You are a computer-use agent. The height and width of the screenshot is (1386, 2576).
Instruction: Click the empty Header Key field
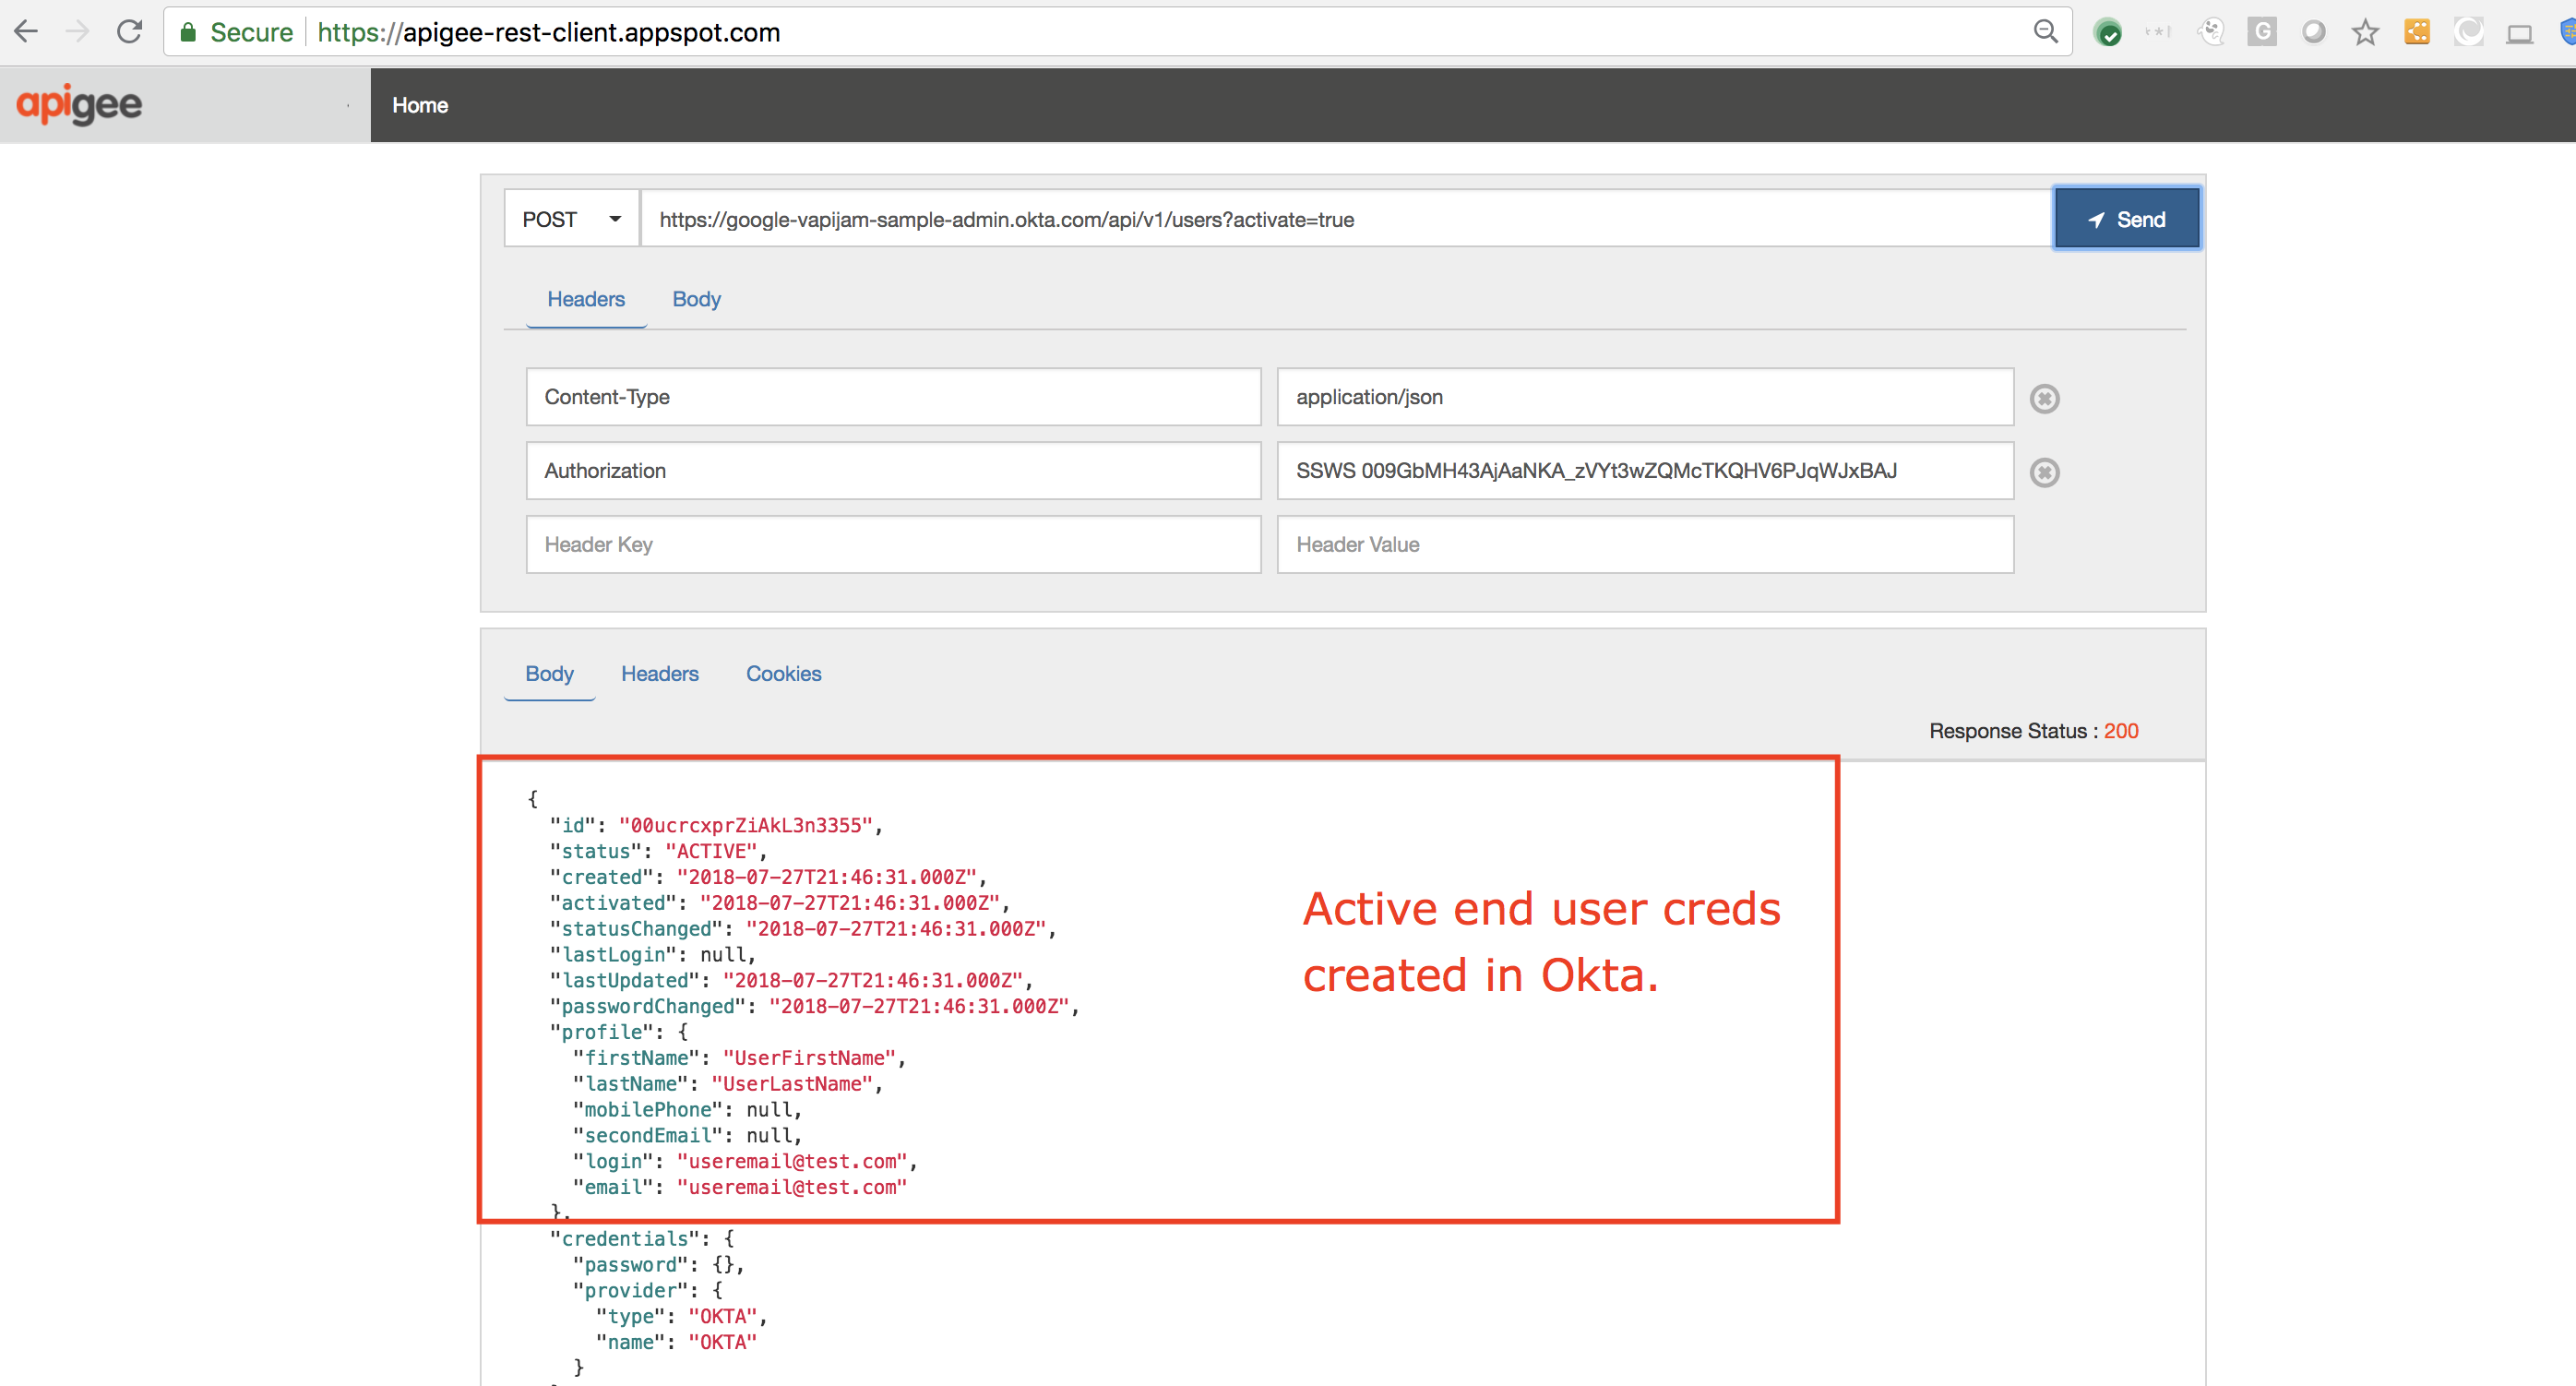coord(893,545)
